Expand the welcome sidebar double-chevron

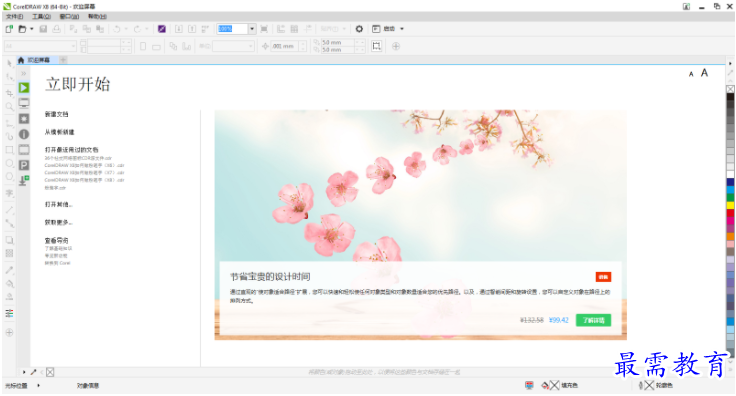(x=23, y=74)
